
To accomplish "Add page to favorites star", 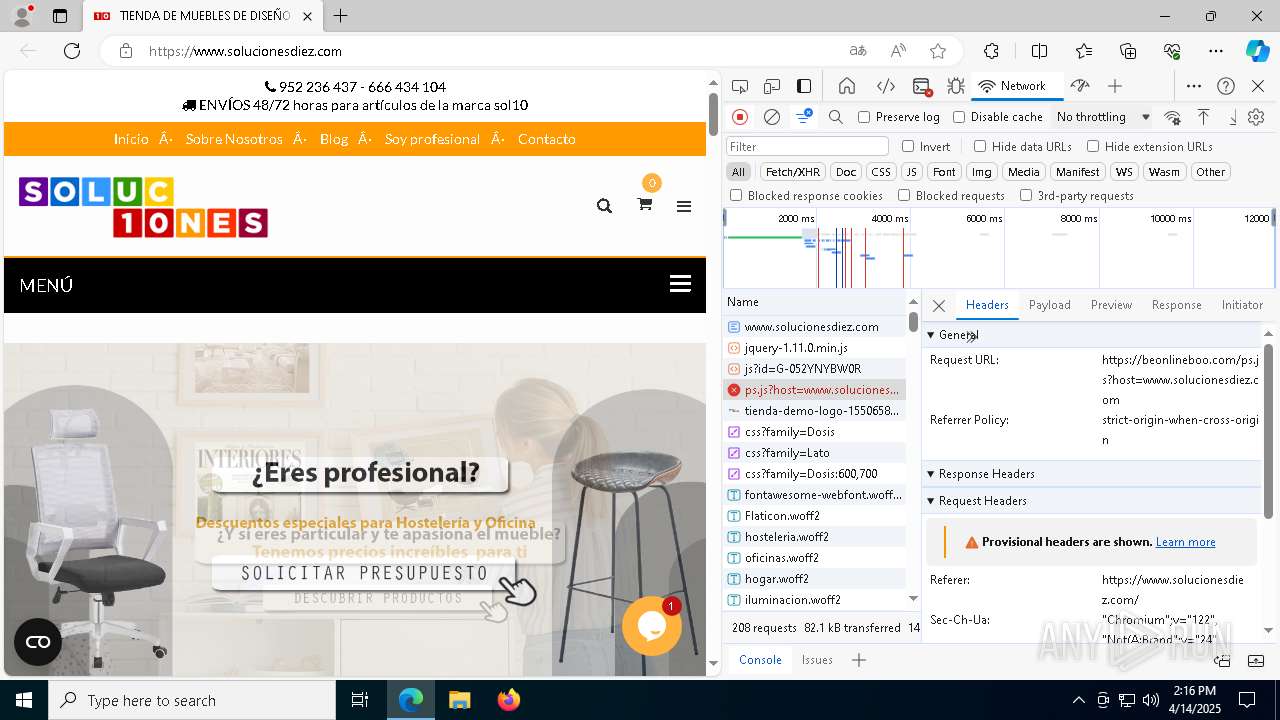I will tap(937, 51).
